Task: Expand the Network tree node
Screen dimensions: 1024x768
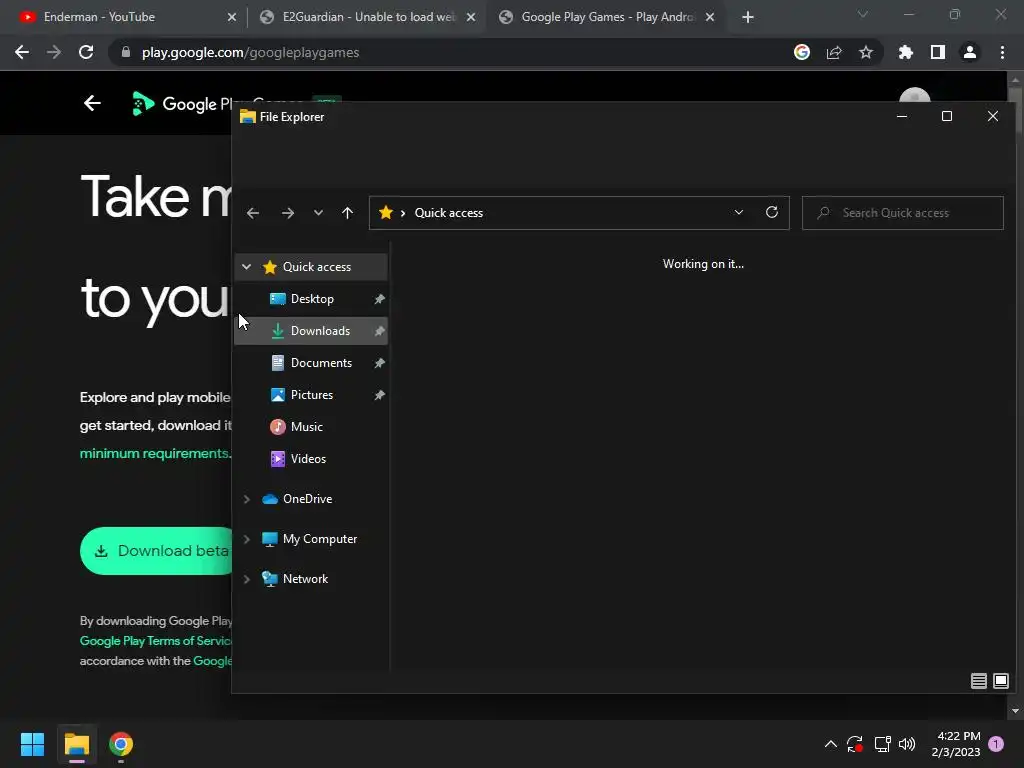Action: [246, 579]
